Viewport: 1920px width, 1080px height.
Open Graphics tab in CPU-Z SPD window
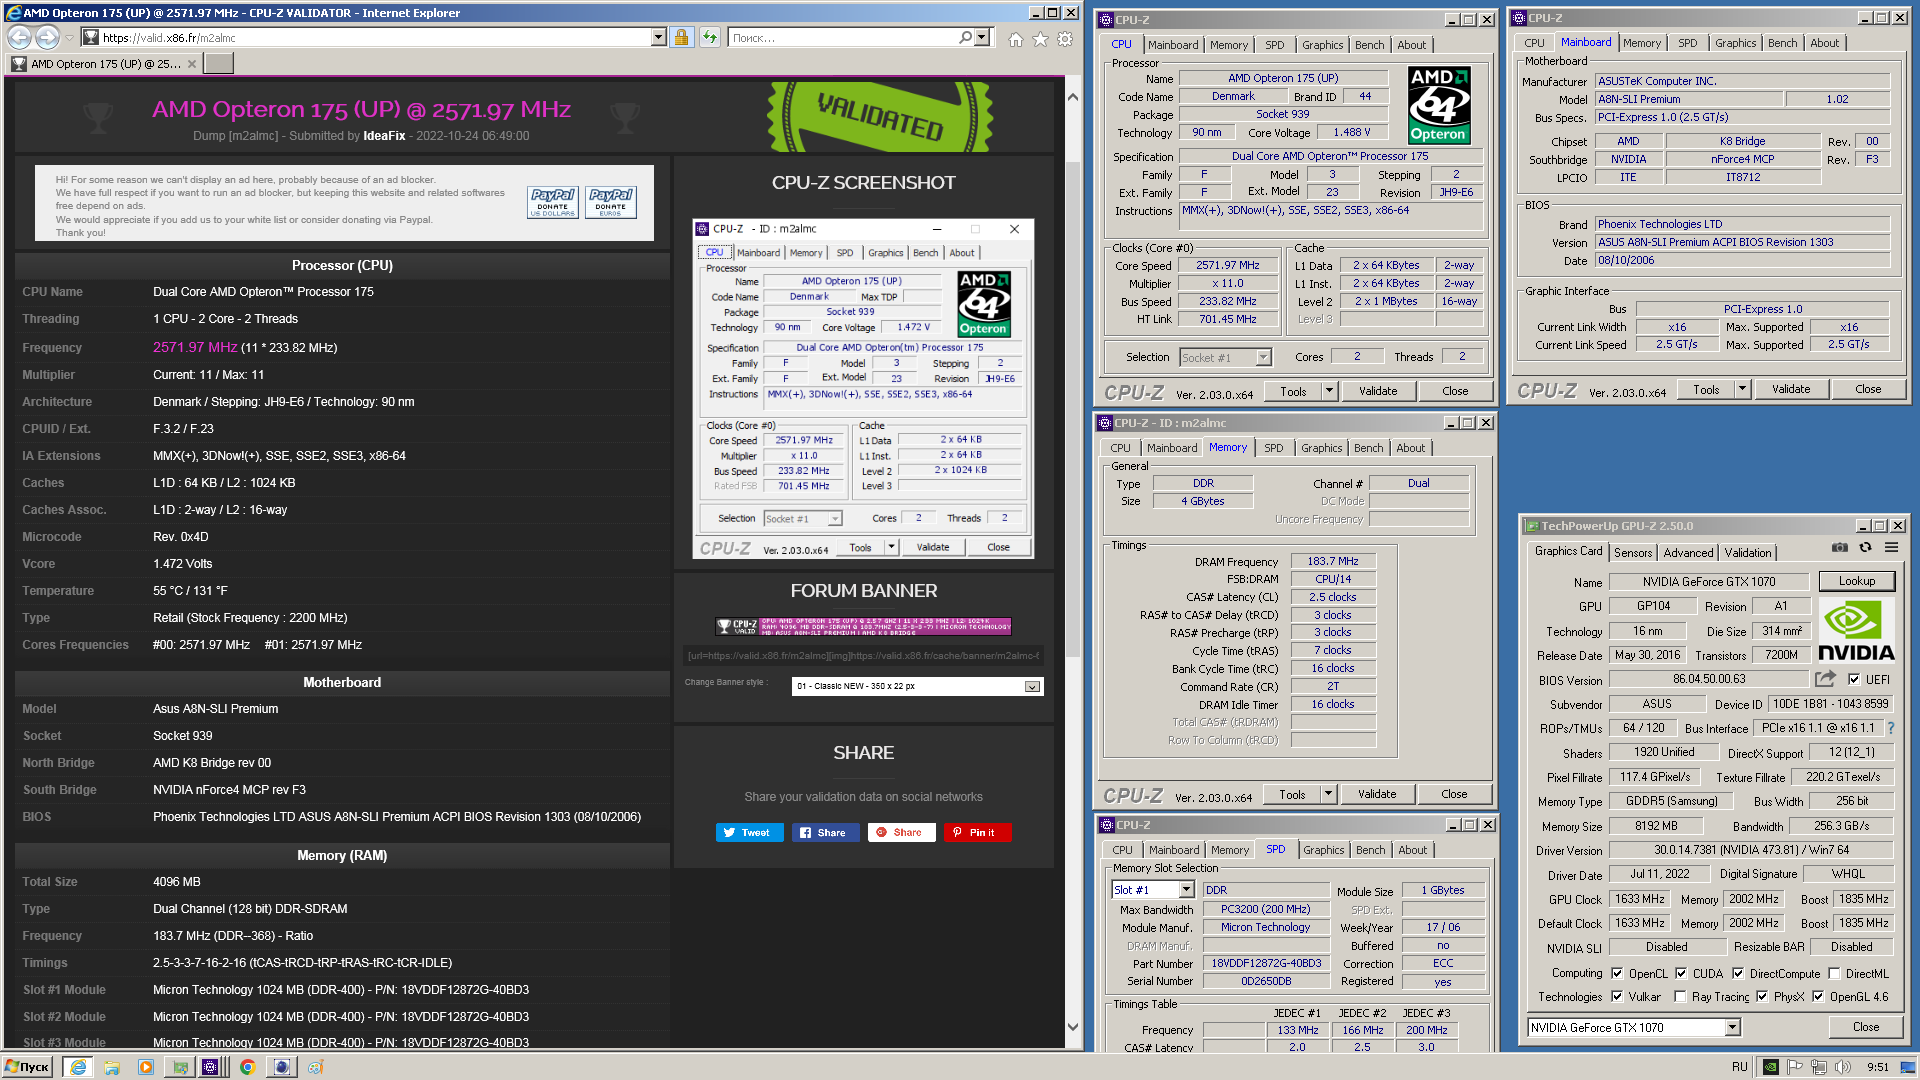[x=1323, y=850]
